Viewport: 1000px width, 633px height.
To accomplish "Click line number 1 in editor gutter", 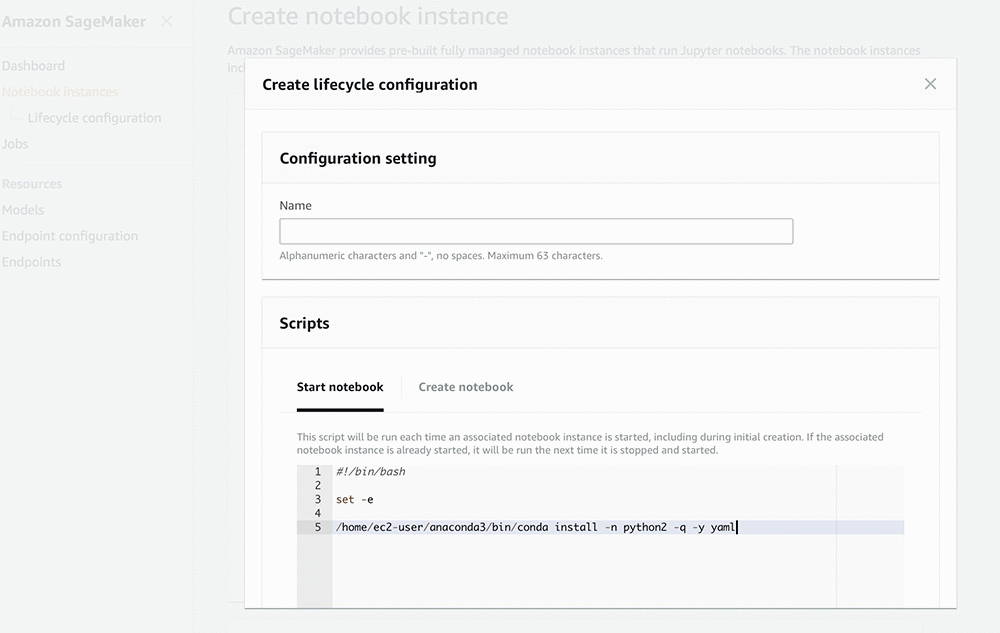I will coord(317,471).
